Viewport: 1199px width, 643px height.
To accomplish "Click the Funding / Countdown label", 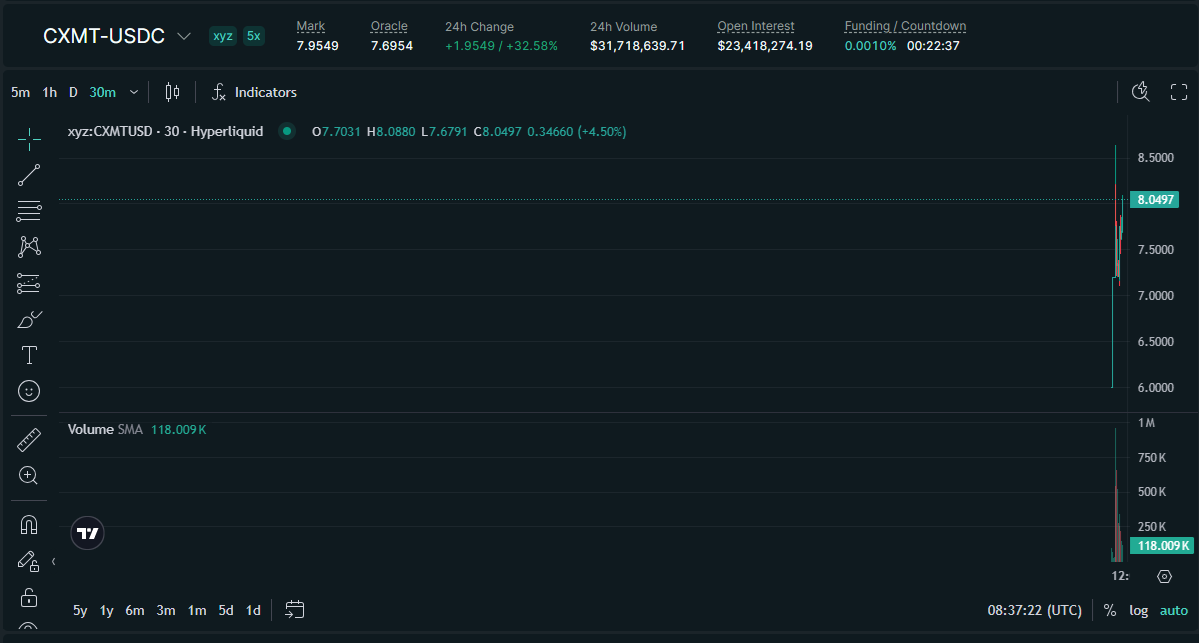I will (x=905, y=26).
